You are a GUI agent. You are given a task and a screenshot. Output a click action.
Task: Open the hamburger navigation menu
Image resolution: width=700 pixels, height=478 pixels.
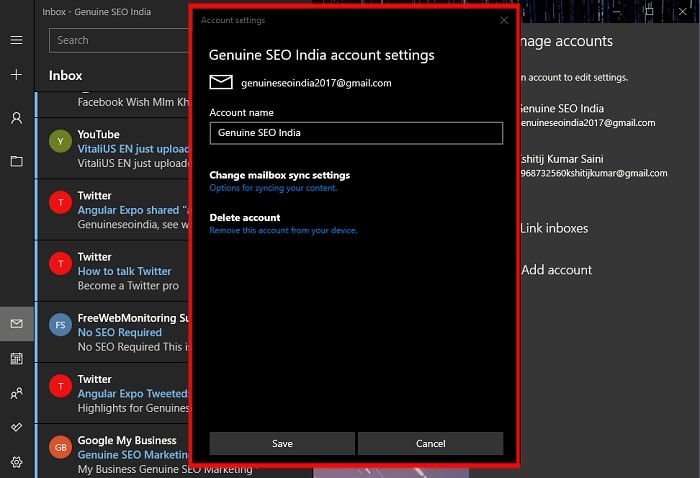[17, 40]
